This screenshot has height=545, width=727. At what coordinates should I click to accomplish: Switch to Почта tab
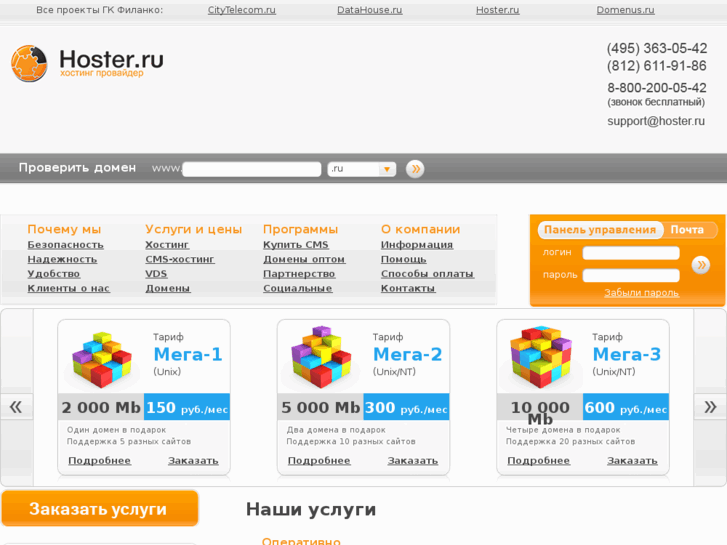point(687,230)
